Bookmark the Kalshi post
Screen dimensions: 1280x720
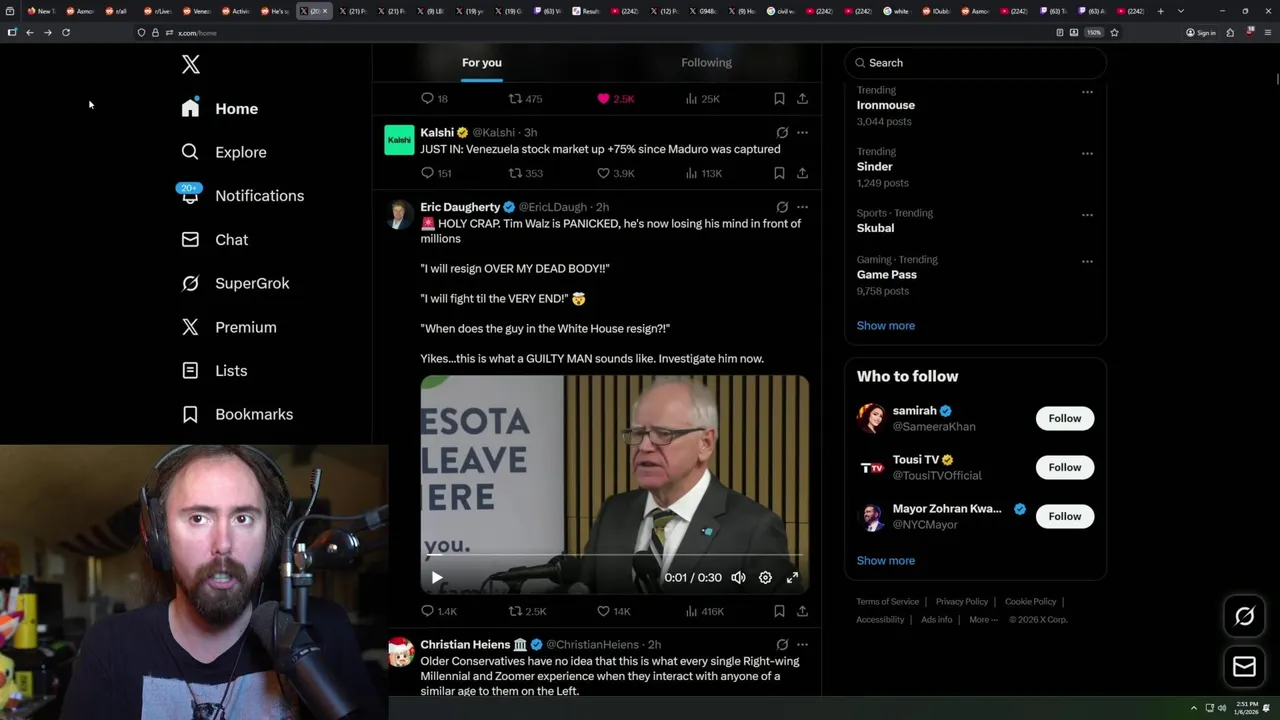click(779, 173)
